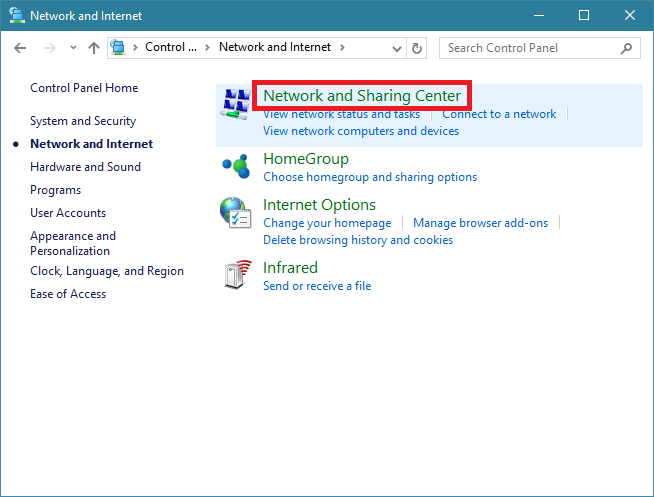Open Ease of Access category
The height and width of the screenshot is (497, 654).
tap(68, 294)
